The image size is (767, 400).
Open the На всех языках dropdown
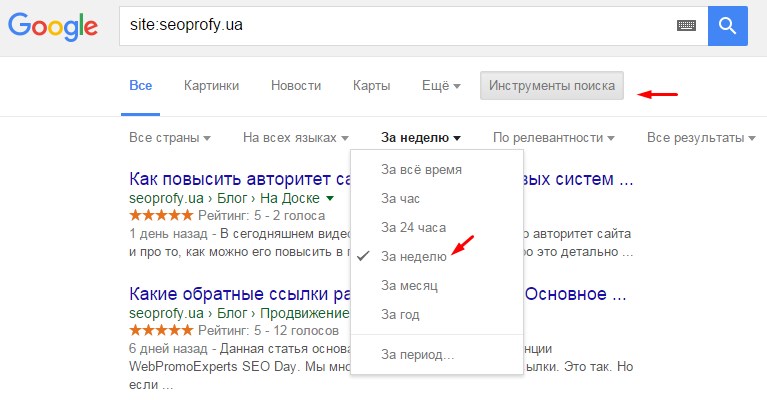click(x=296, y=137)
